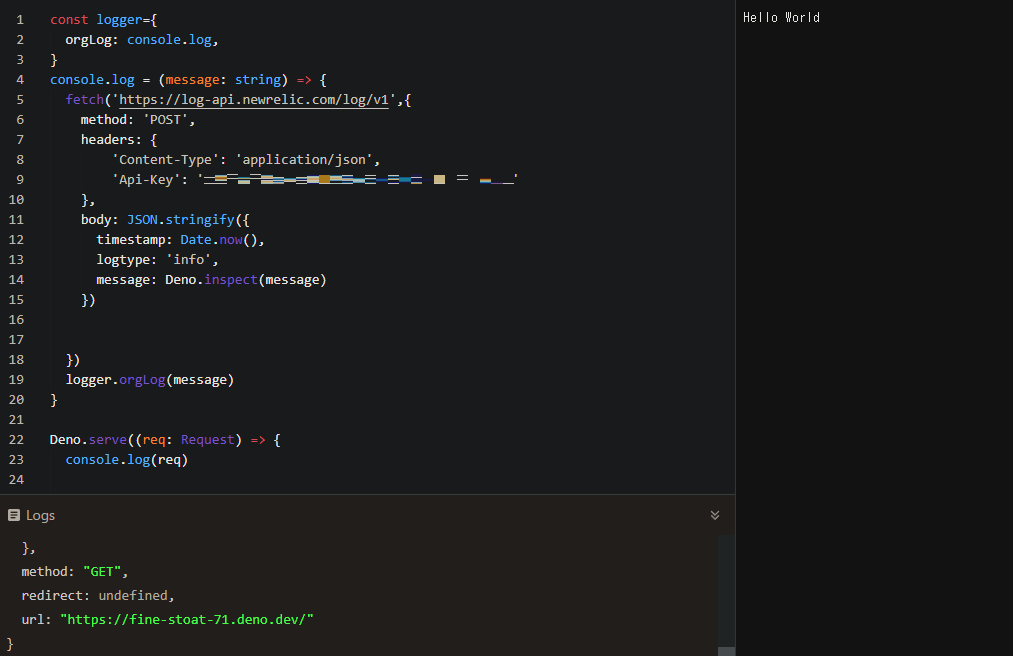Click the fine-stoat-71.deno.dev log URL
This screenshot has height=656, width=1013.
click(x=187, y=619)
